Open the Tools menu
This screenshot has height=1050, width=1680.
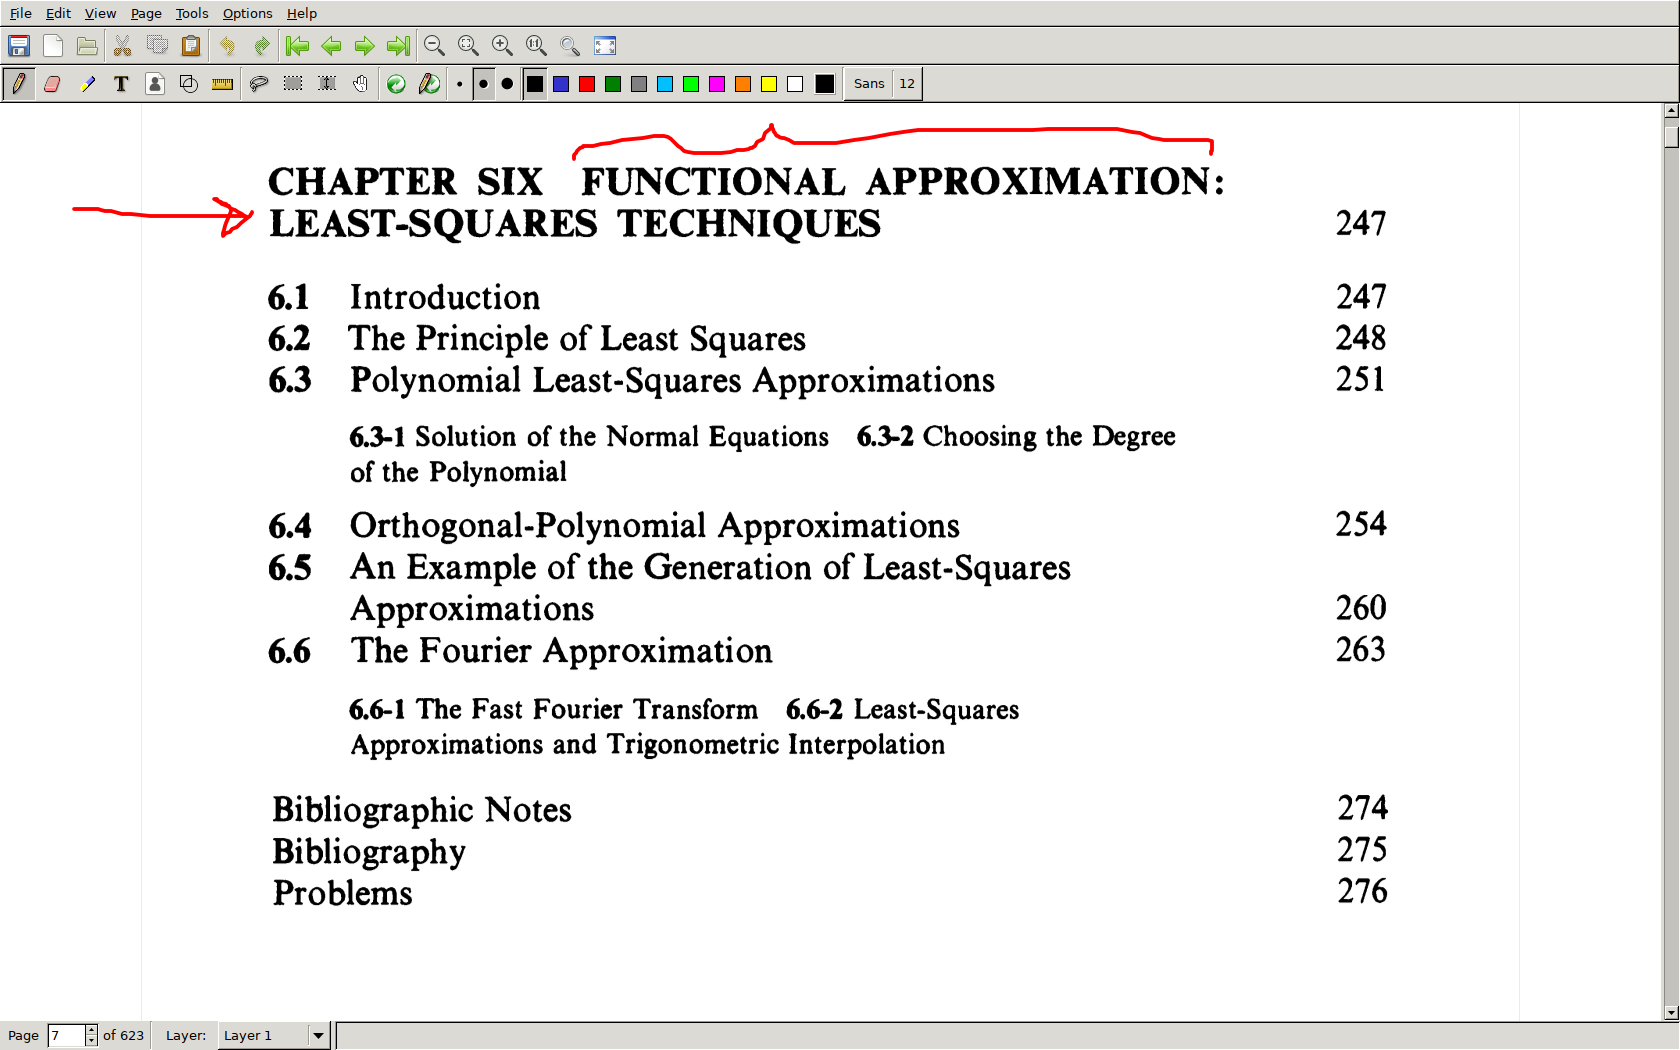click(191, 13)
